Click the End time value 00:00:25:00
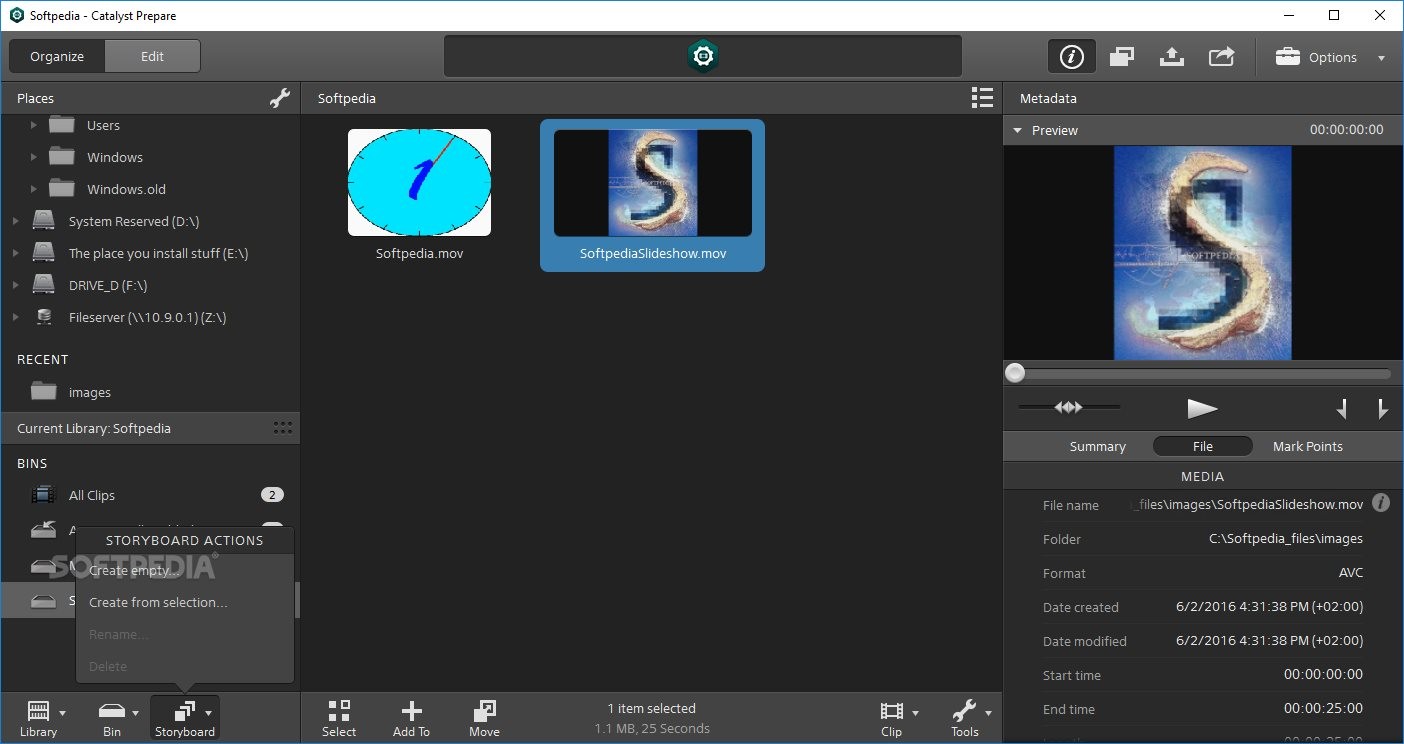The width and height of the screenshot is (1404, 744). point(1323,709)
